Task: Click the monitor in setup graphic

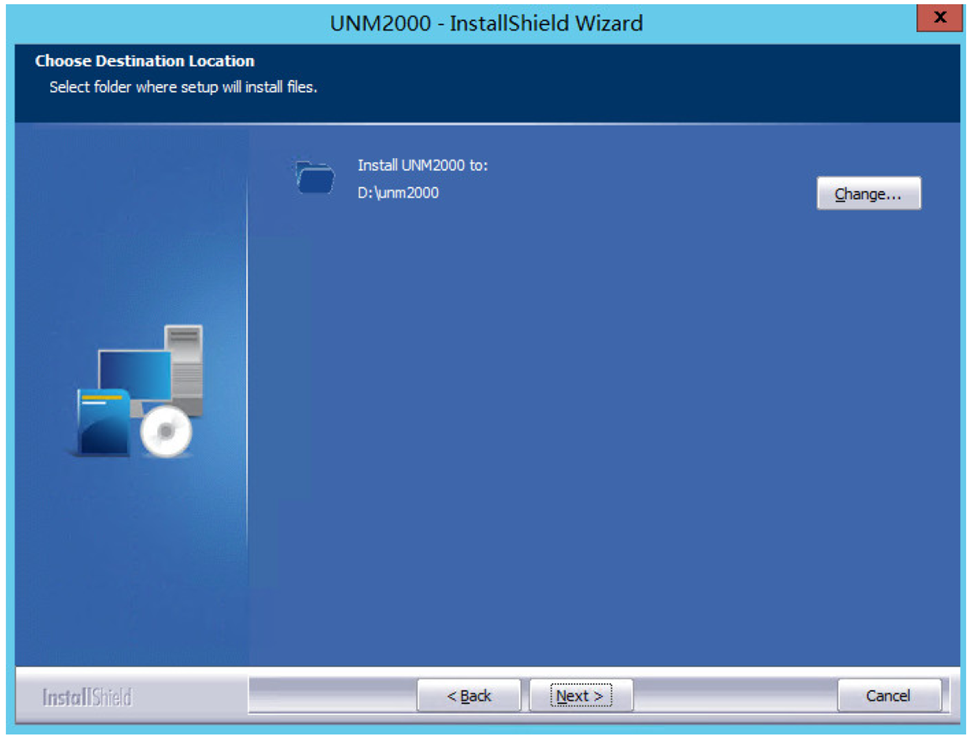Action: 135,377
